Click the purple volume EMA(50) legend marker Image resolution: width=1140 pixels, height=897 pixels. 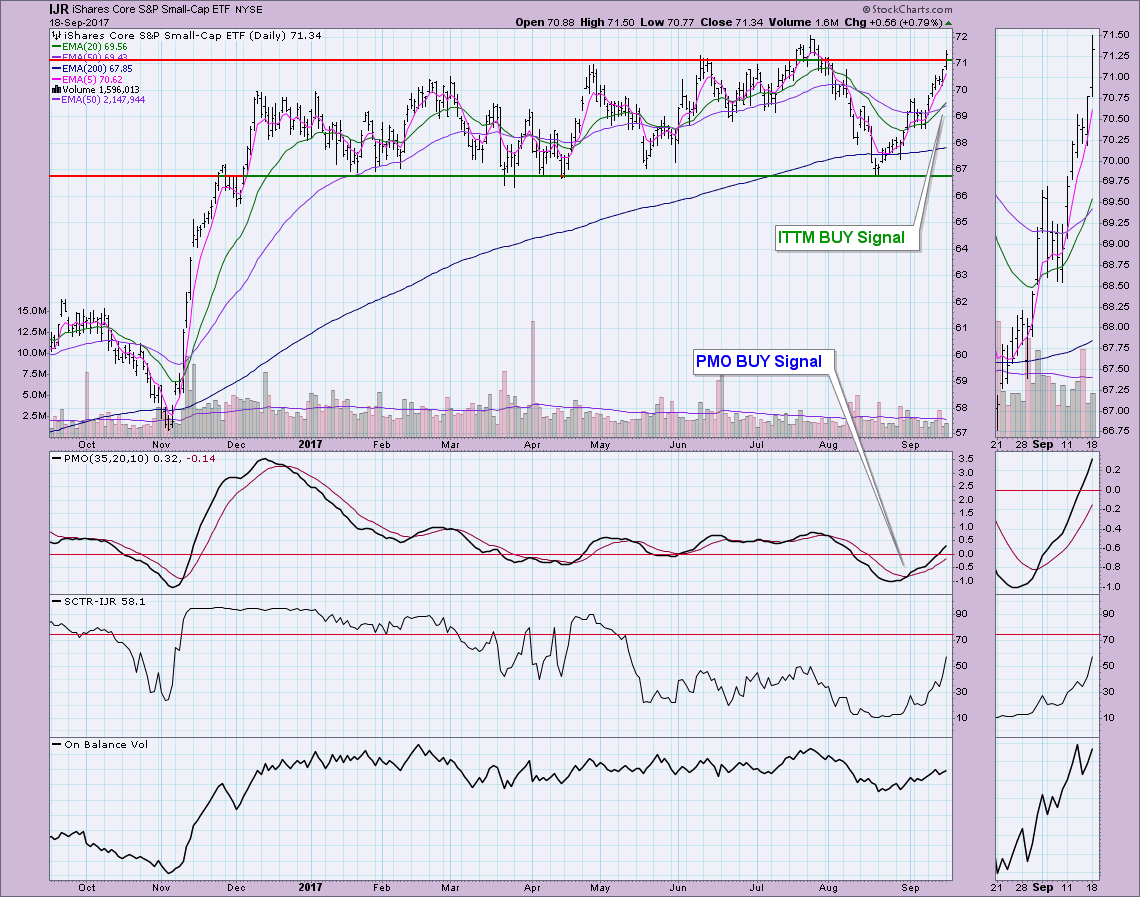pyautogui.click(x=54, y=100)
